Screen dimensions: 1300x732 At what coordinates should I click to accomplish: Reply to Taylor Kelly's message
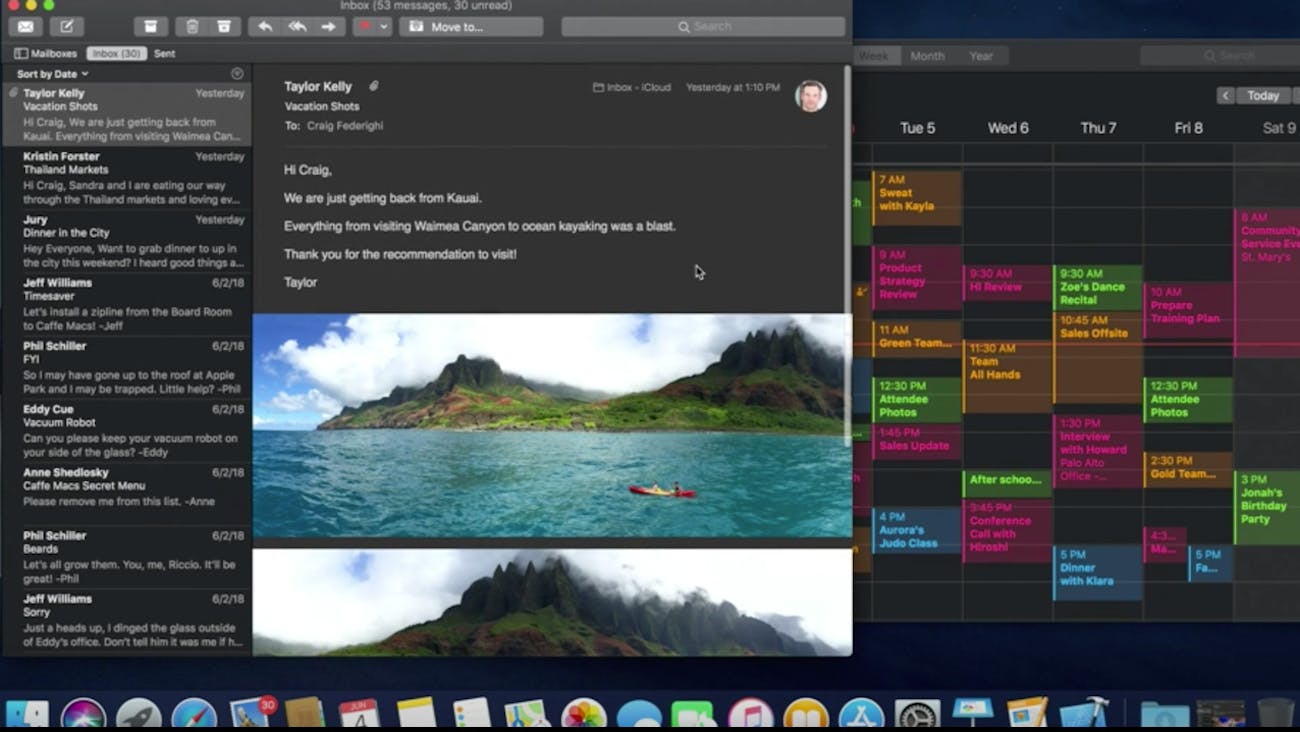coord(265,27)
